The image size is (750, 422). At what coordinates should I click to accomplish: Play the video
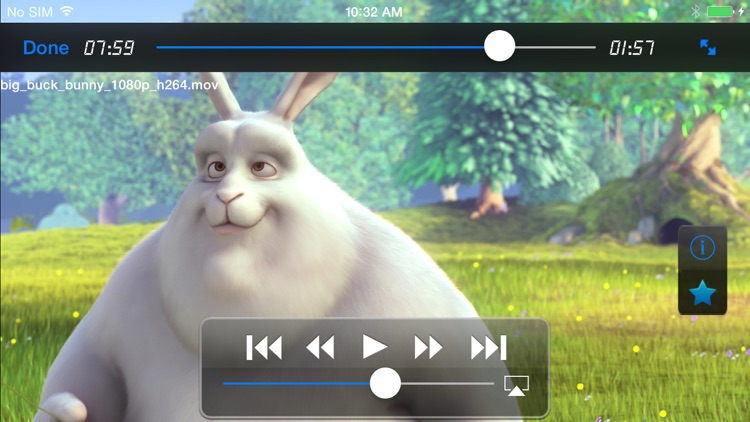375,347
